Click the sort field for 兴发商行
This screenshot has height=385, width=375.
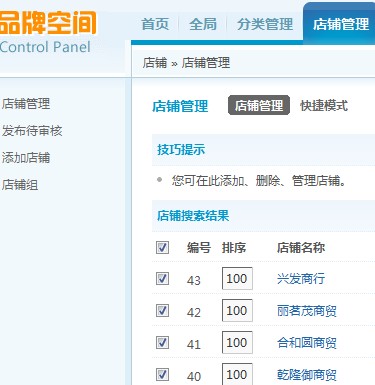(x=237, y=278)
